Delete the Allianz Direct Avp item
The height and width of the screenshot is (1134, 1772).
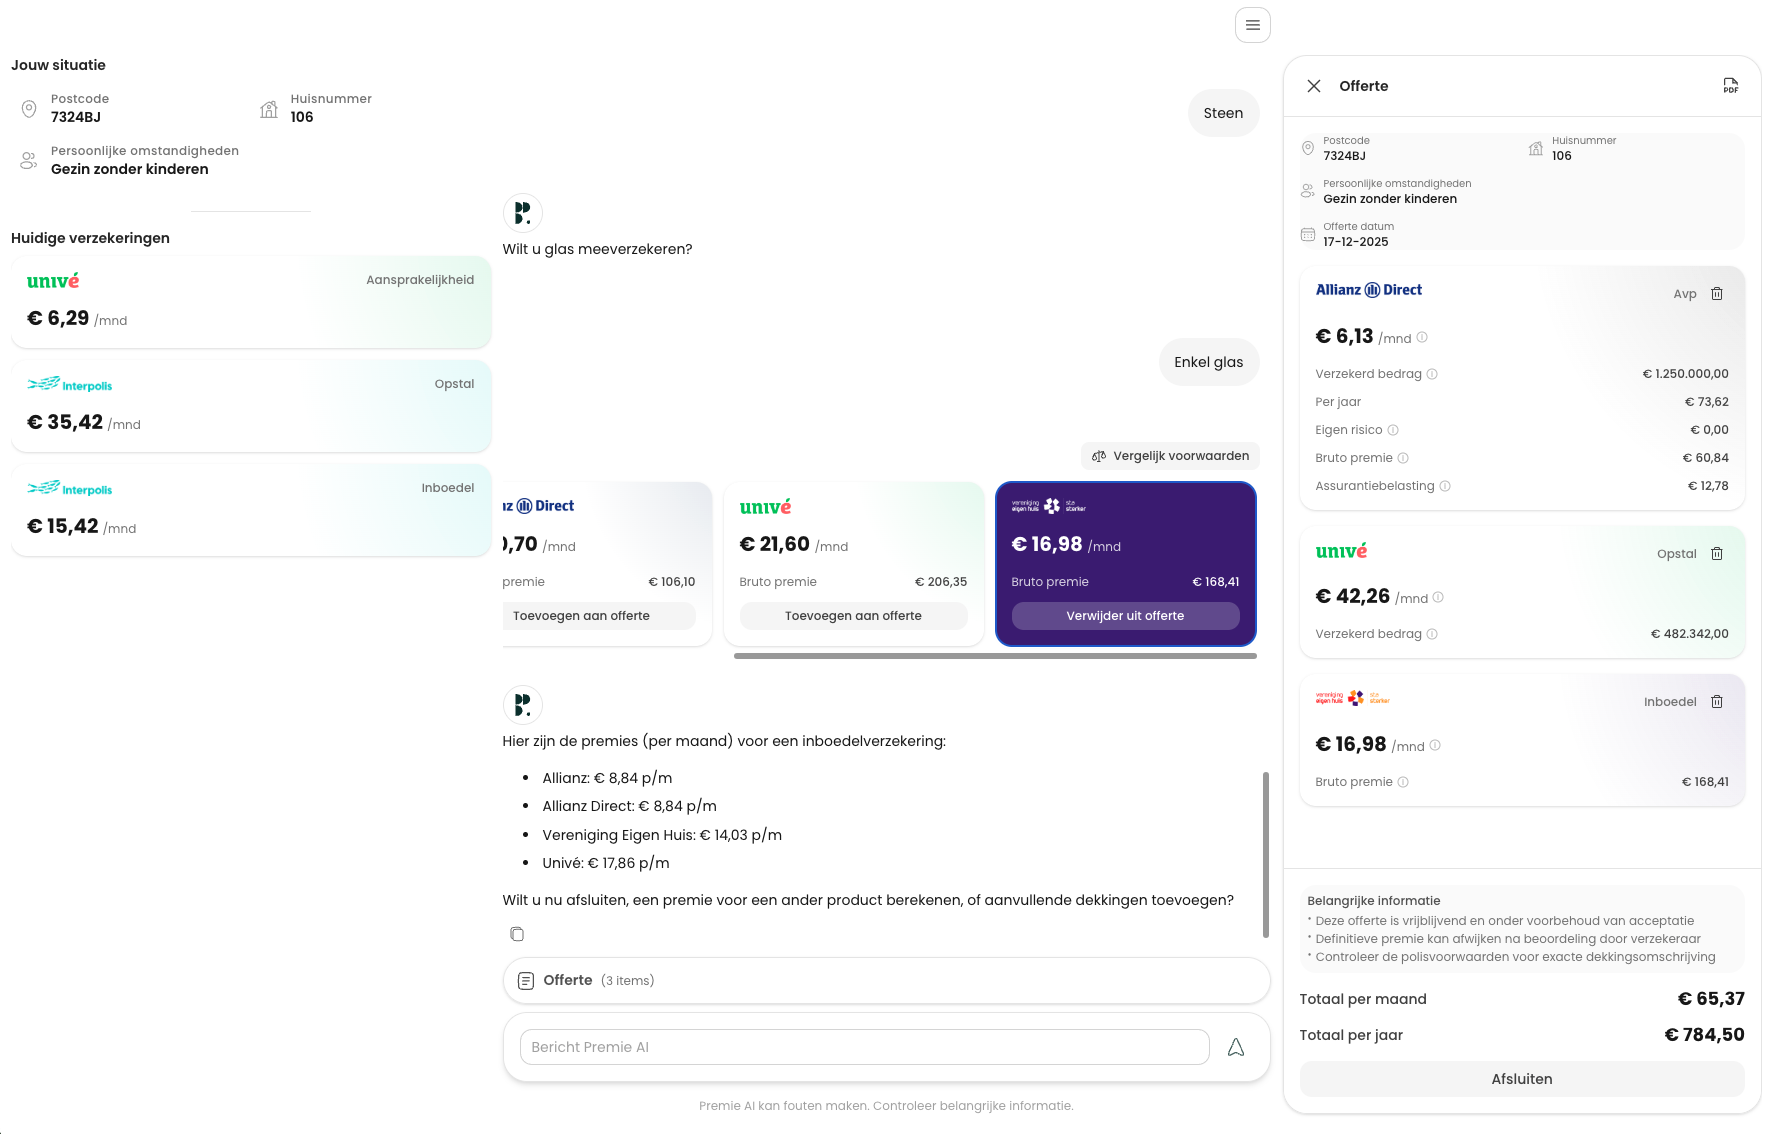tap(1717, 294)
